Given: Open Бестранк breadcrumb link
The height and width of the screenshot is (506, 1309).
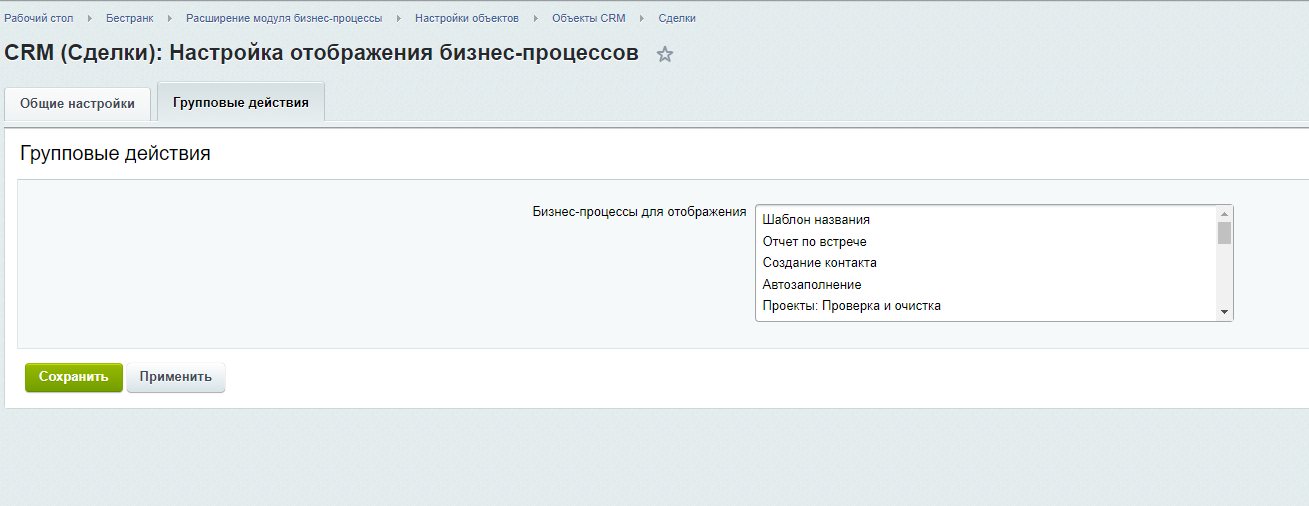Looking at the screenshot, I should (130, 18).
